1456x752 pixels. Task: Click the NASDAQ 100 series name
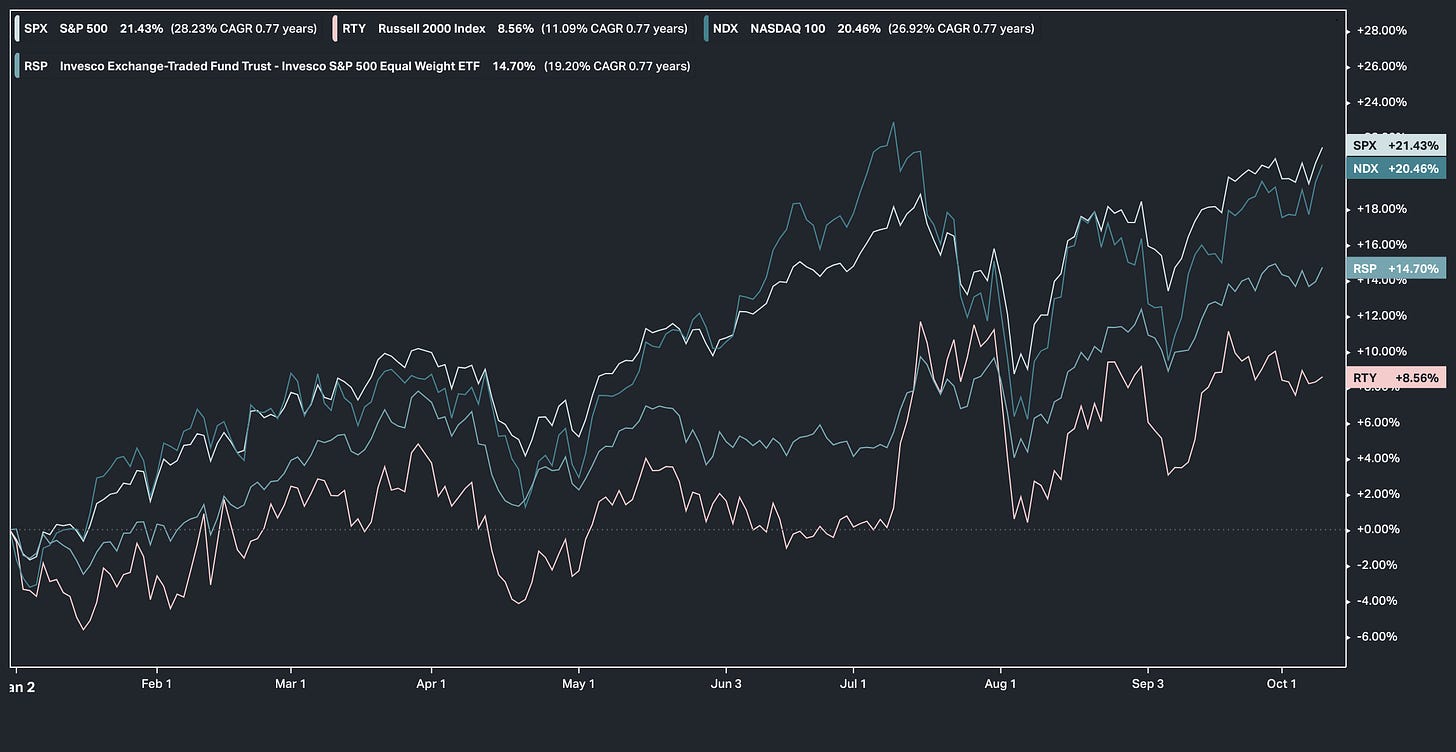[788, 29]
